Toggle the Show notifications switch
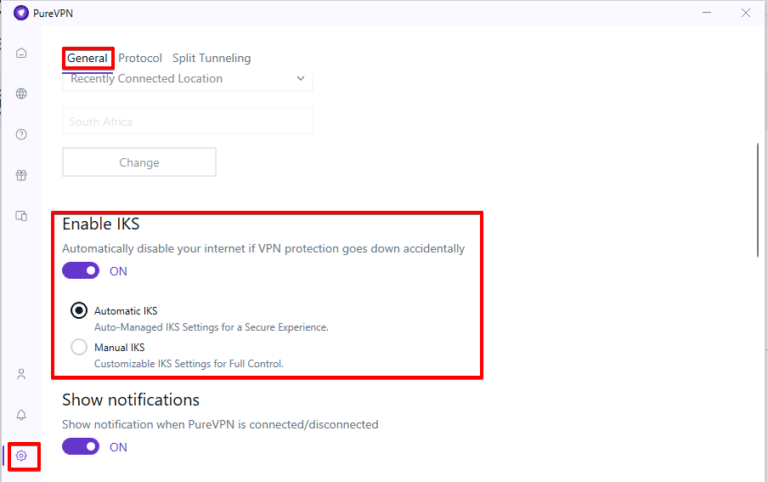The image size is (768, 482). (x=81, y=447)
